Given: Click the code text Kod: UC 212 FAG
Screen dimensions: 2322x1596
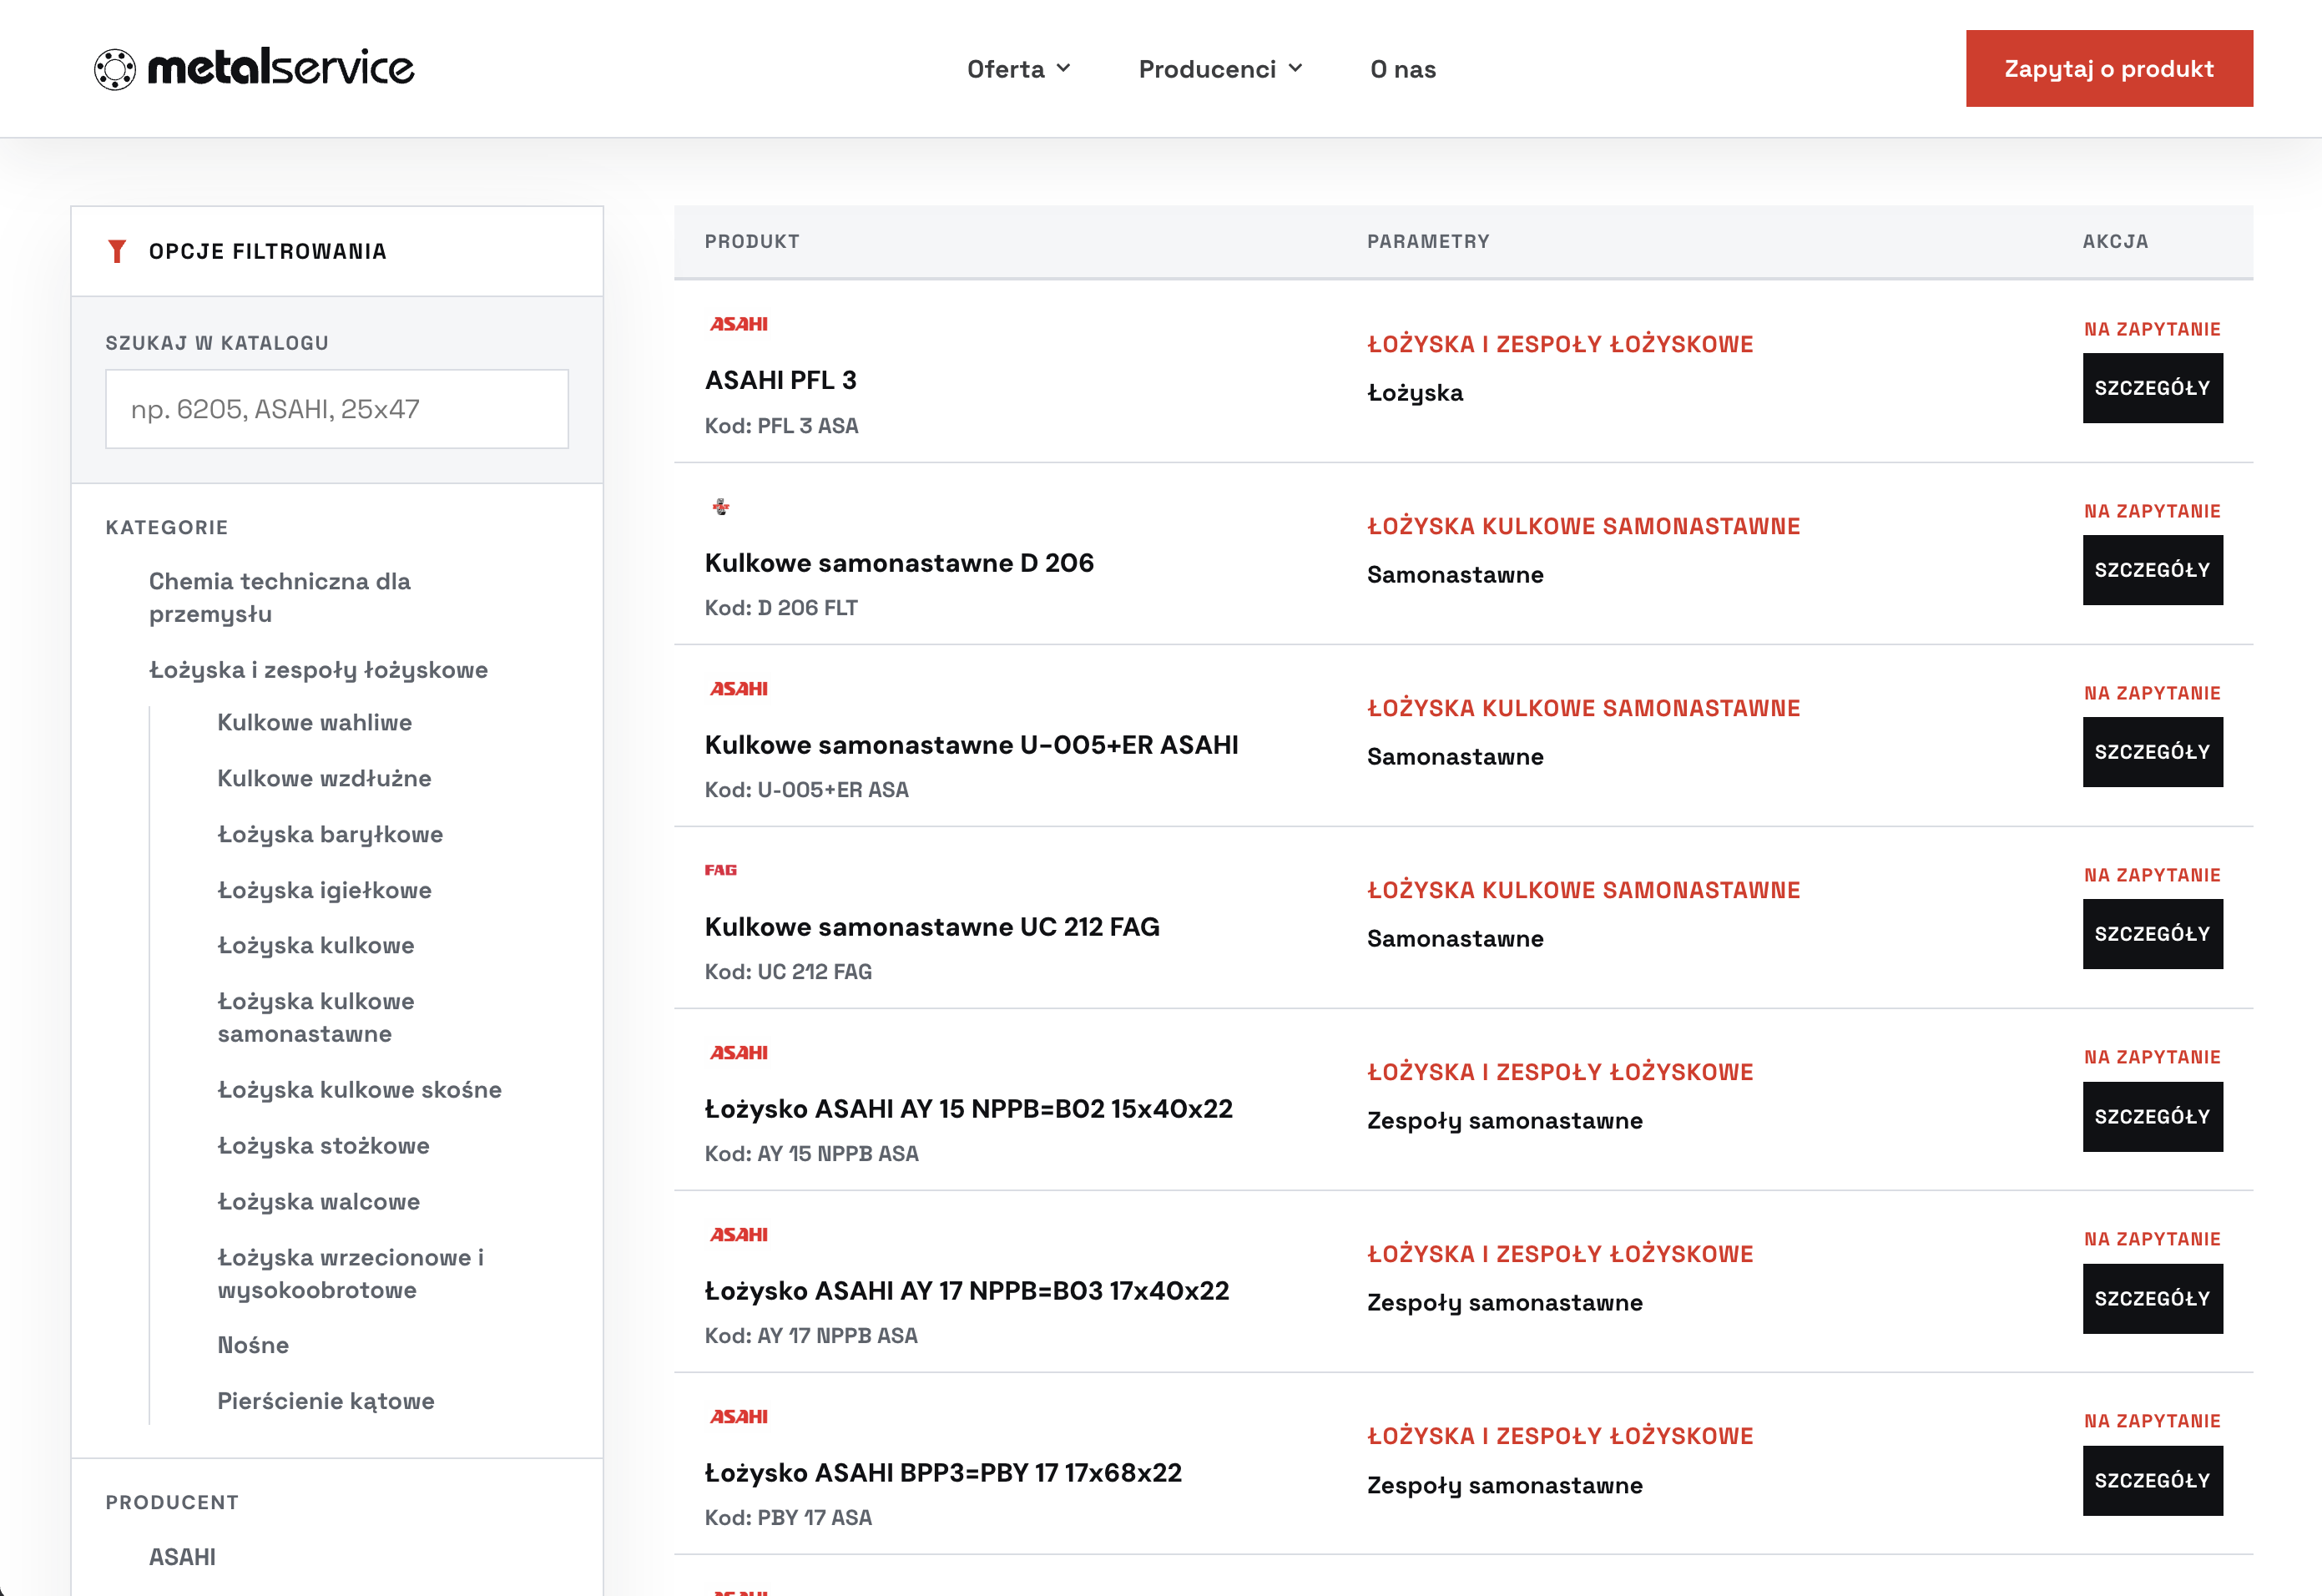Looking at the screenshot, I should [788, 972].
